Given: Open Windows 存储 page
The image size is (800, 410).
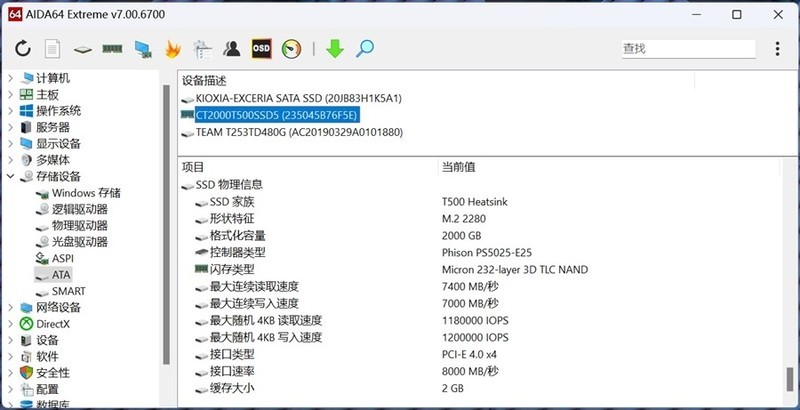Looking at the screenshot, I should (86, 193).
